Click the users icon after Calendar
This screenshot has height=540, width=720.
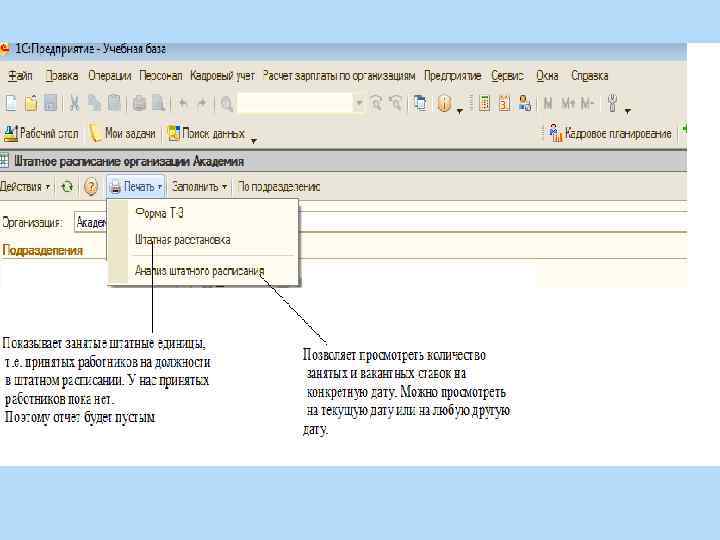[x=524, y=103]
